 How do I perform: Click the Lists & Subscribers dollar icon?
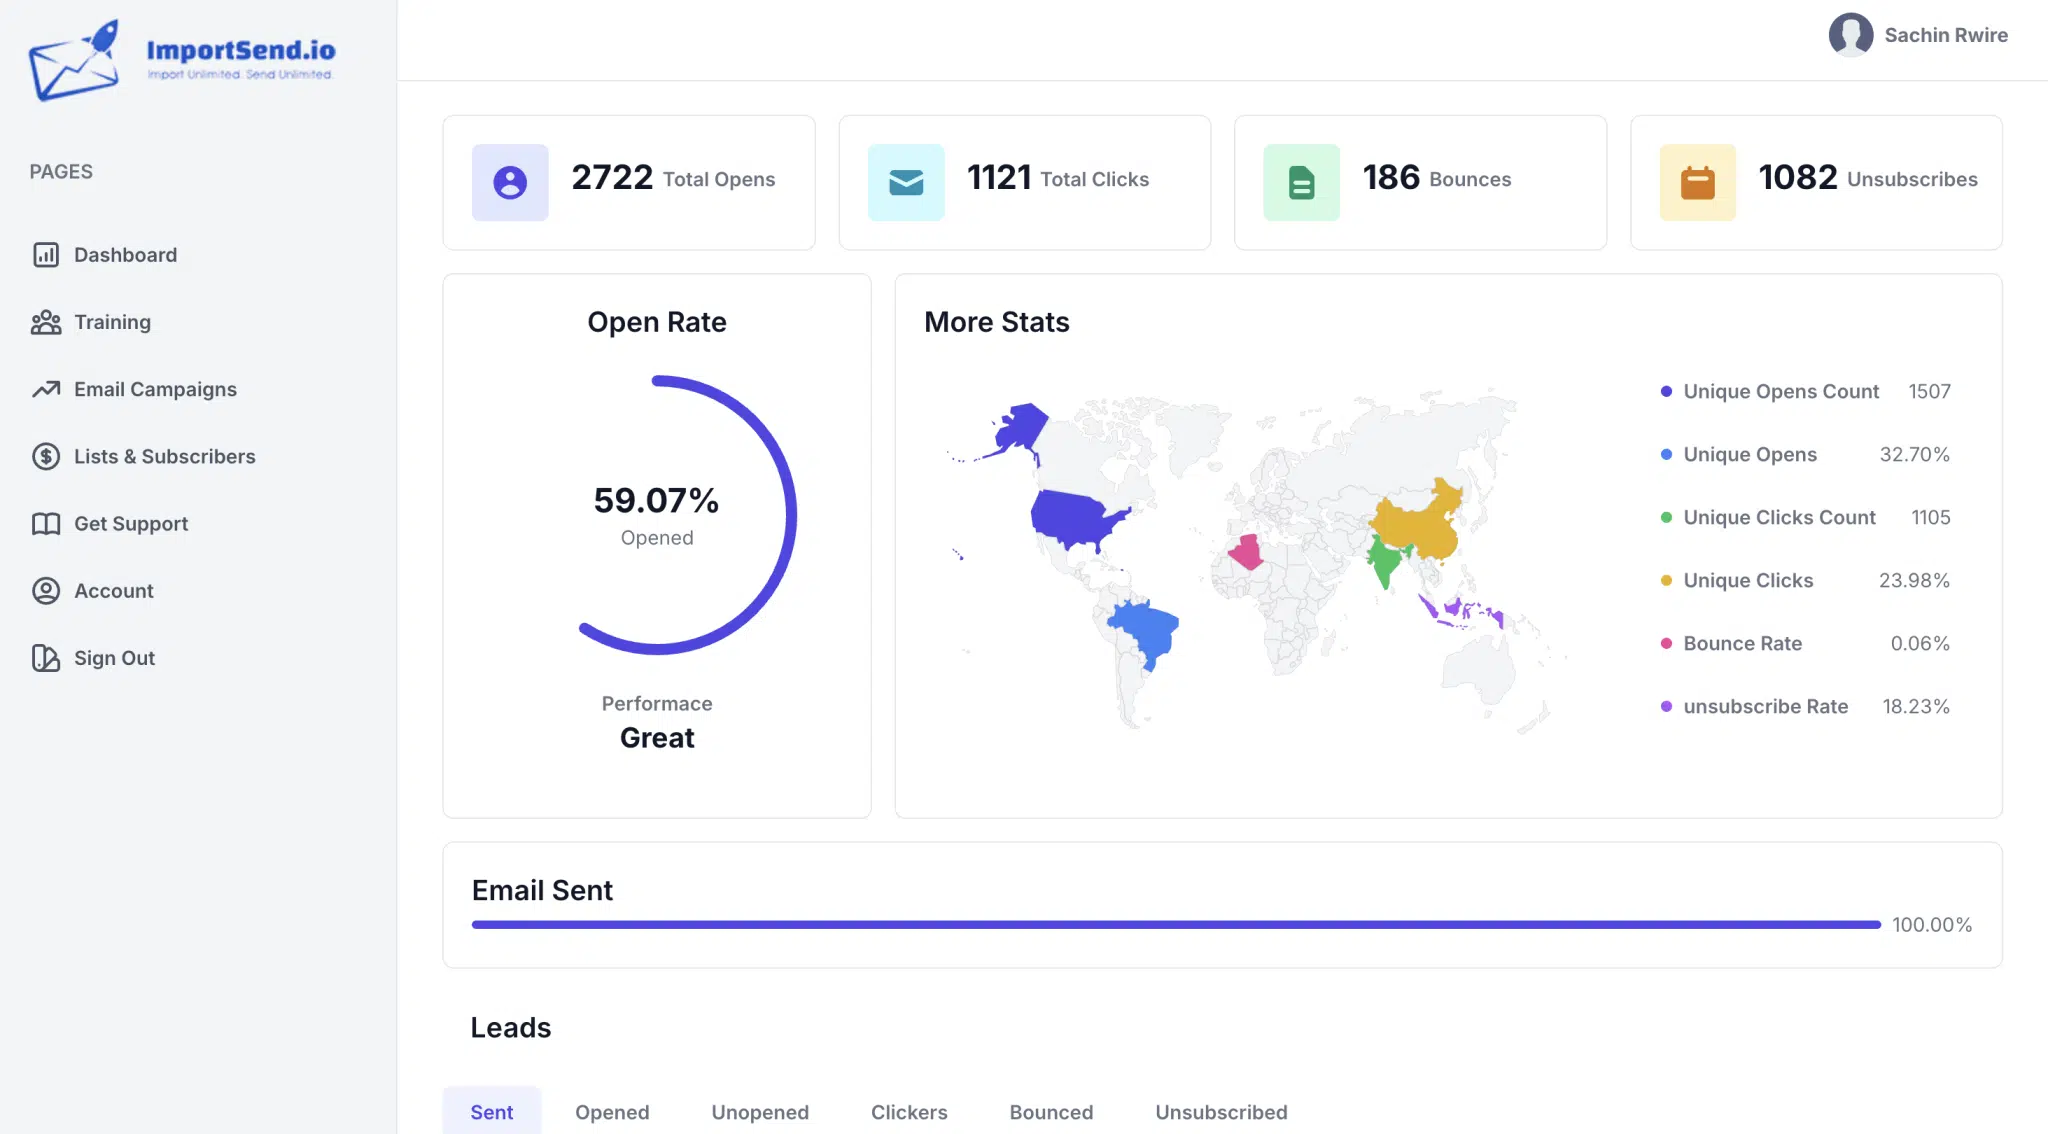[46, 456]
